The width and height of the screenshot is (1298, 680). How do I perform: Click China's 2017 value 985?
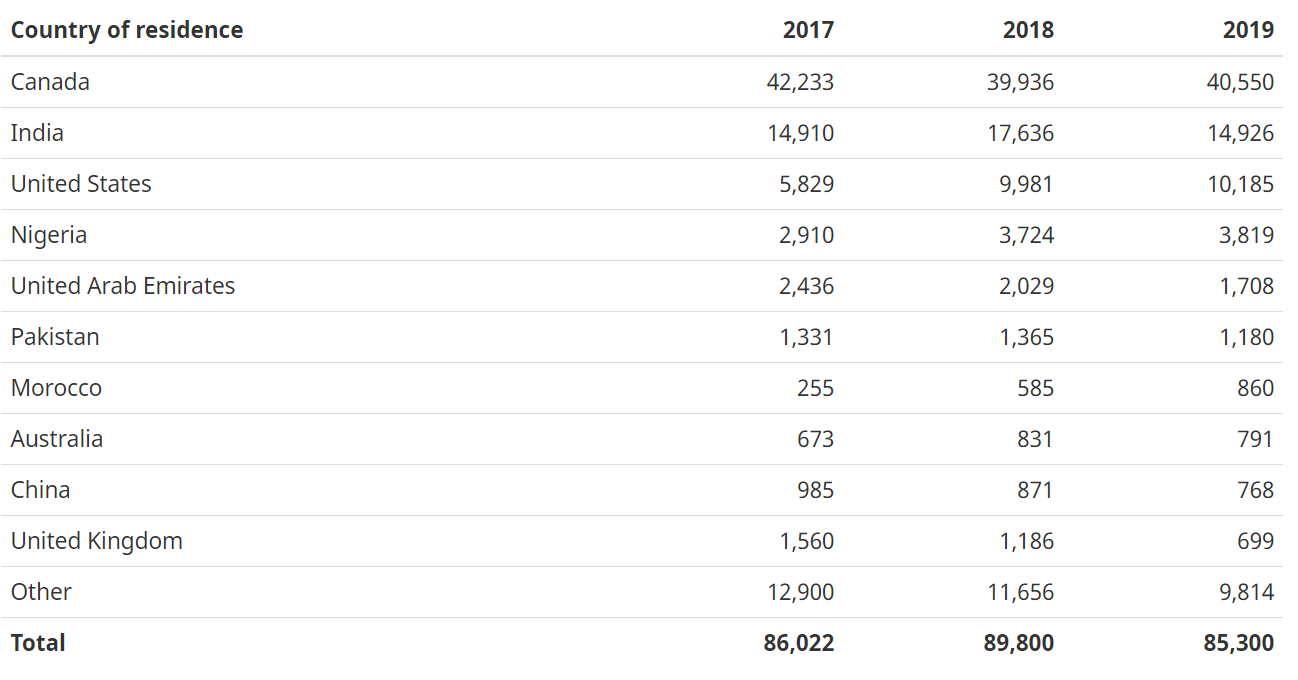click(x=815, y=490)
